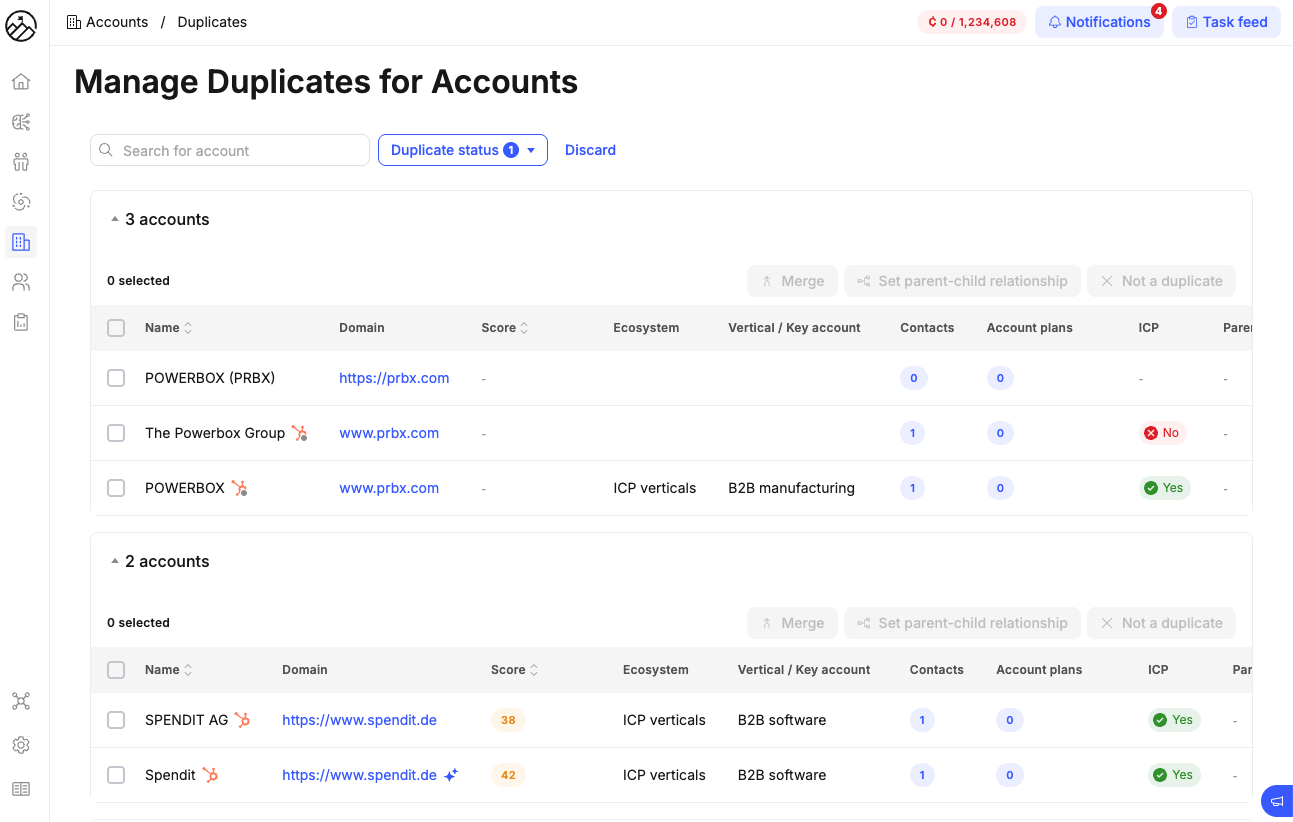Open the clipboard tasks icon in sidebar
This screenshot has width=1293, height=822.
point(20,321)
